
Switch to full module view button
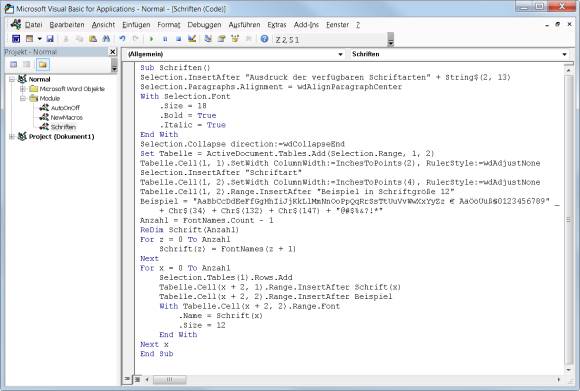(137, 379)
